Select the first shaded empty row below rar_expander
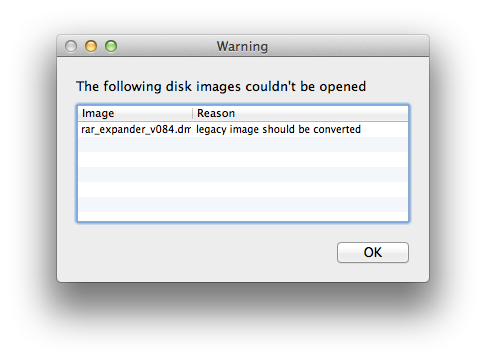This screenshot has width=486, height=361. click(x=243, y=144)
